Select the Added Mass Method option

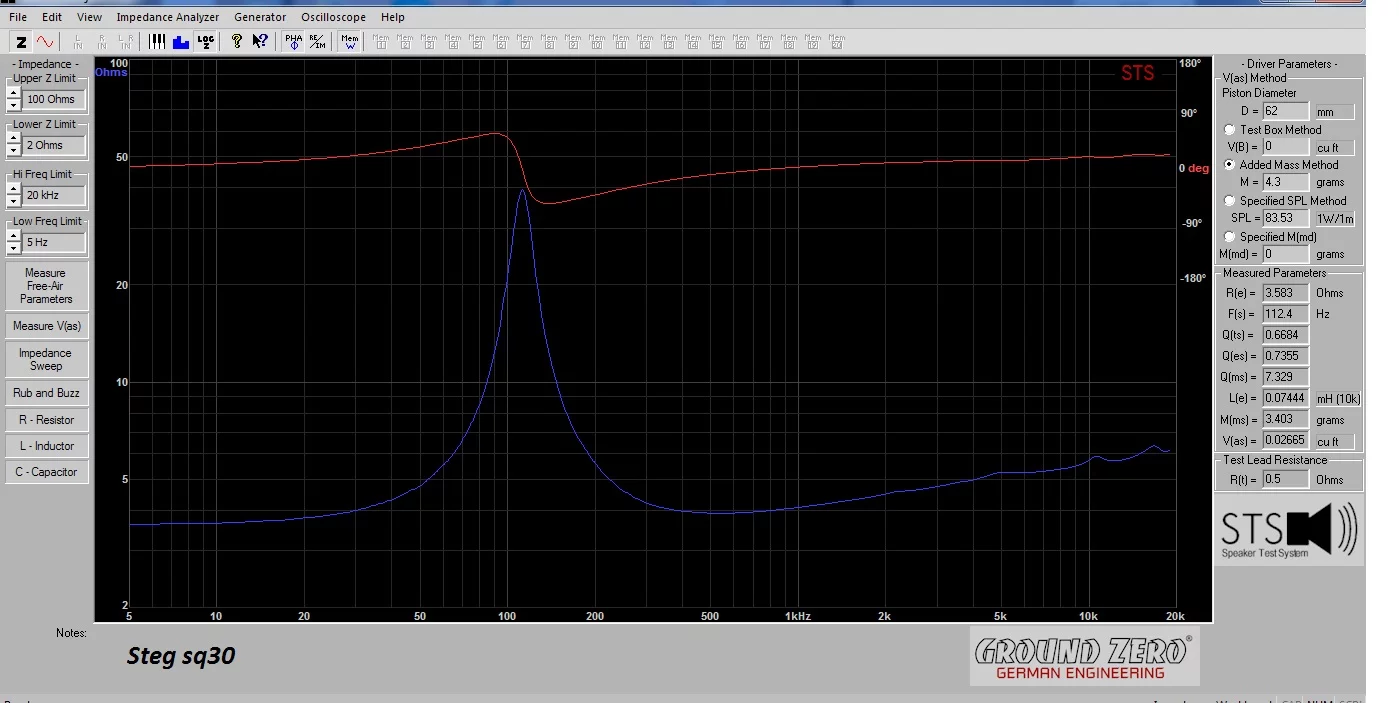click(x=1229, y=165)
